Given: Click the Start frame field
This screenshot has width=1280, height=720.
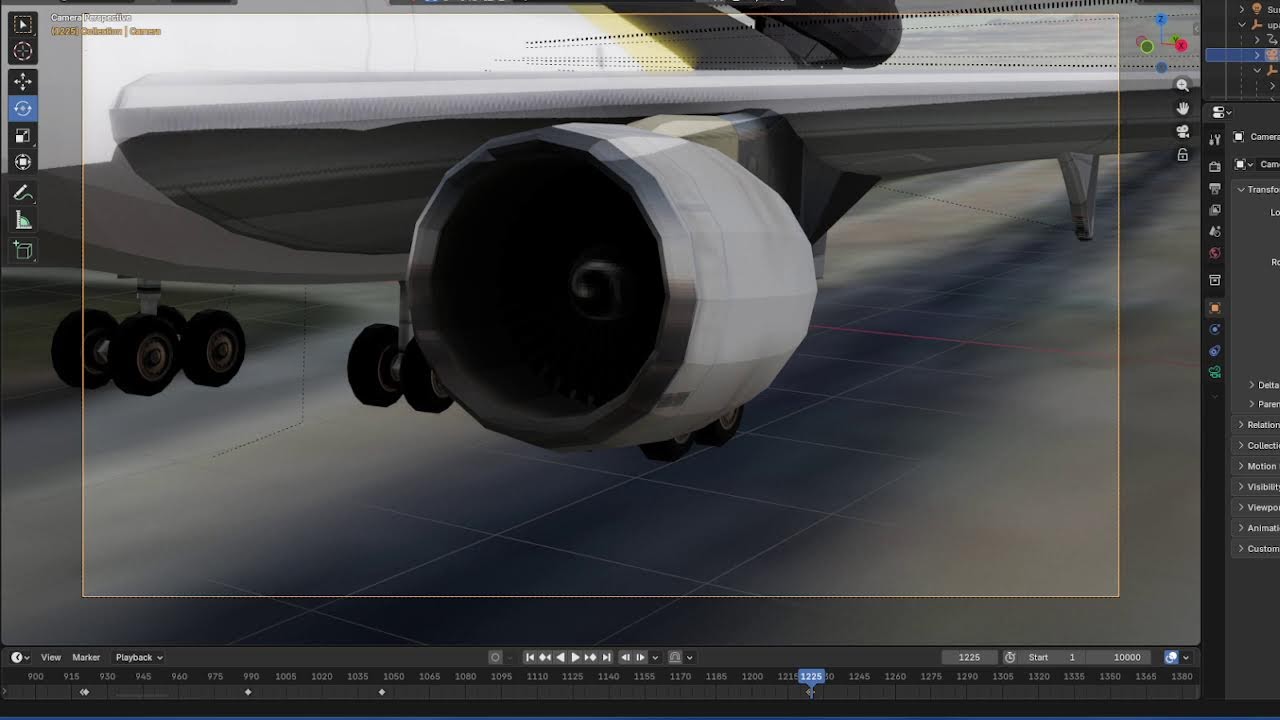Looking at the screenshot, I should pos(1052,657).
